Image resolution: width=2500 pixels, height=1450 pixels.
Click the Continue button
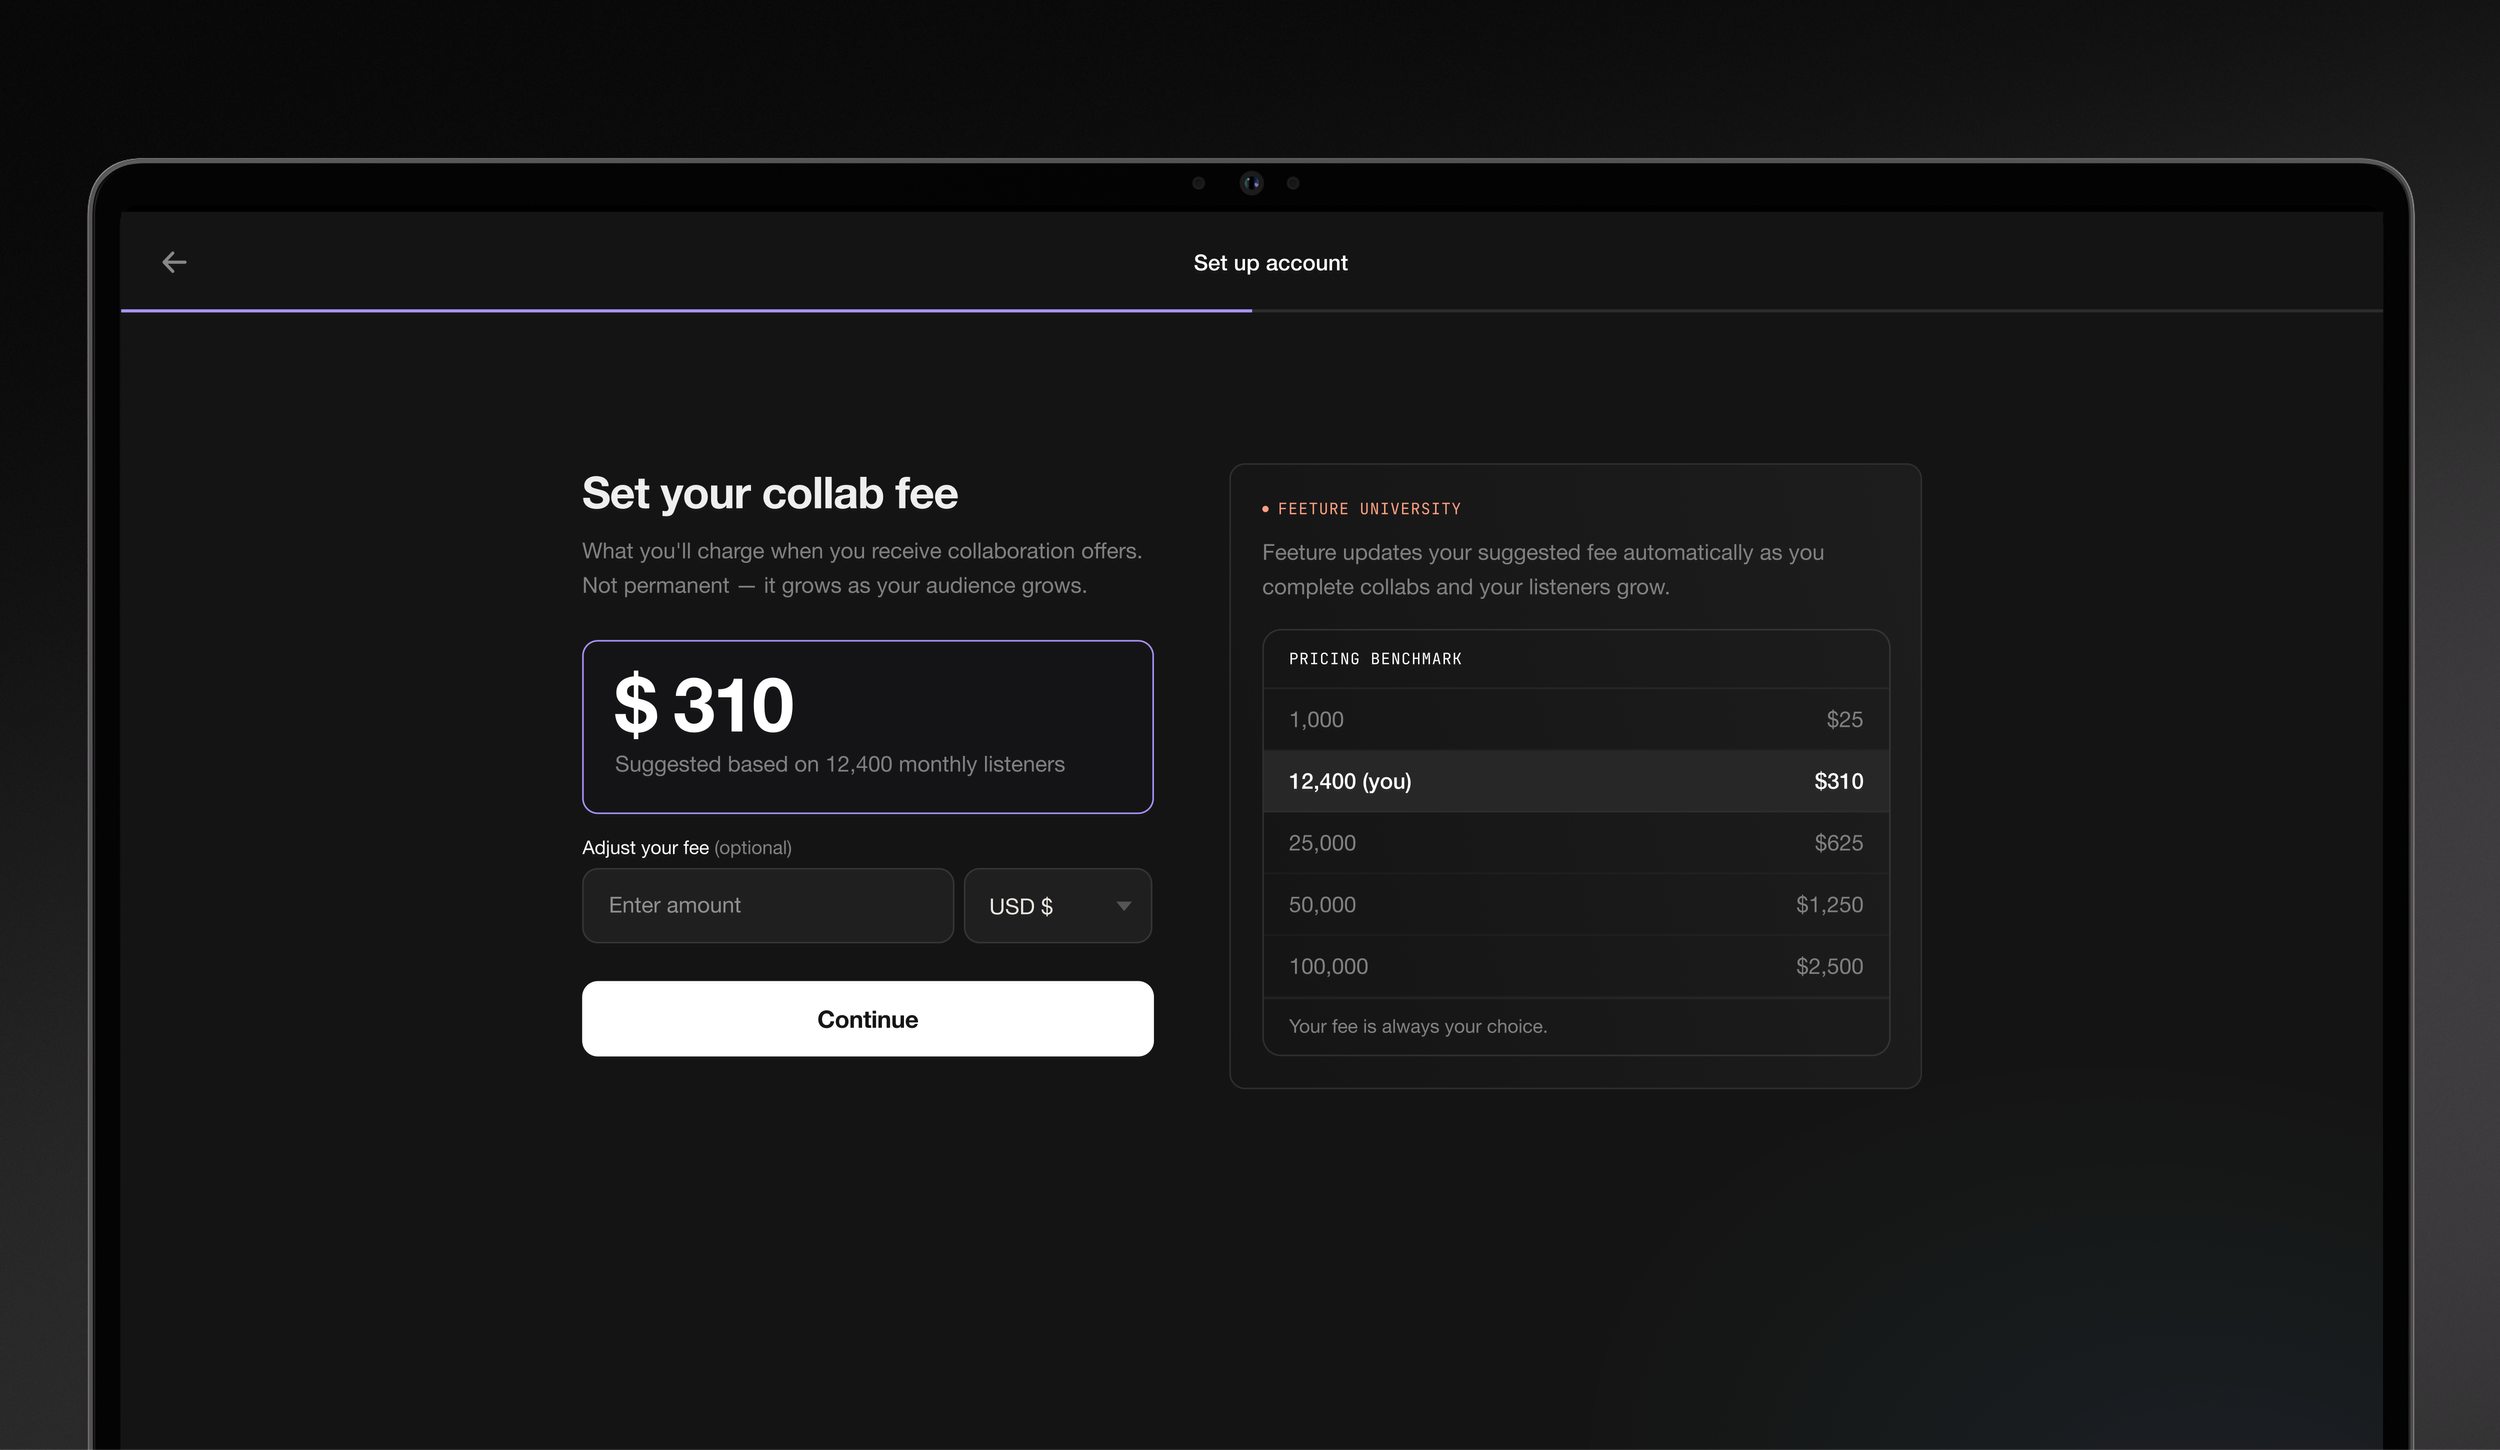tap(867, 1019)
